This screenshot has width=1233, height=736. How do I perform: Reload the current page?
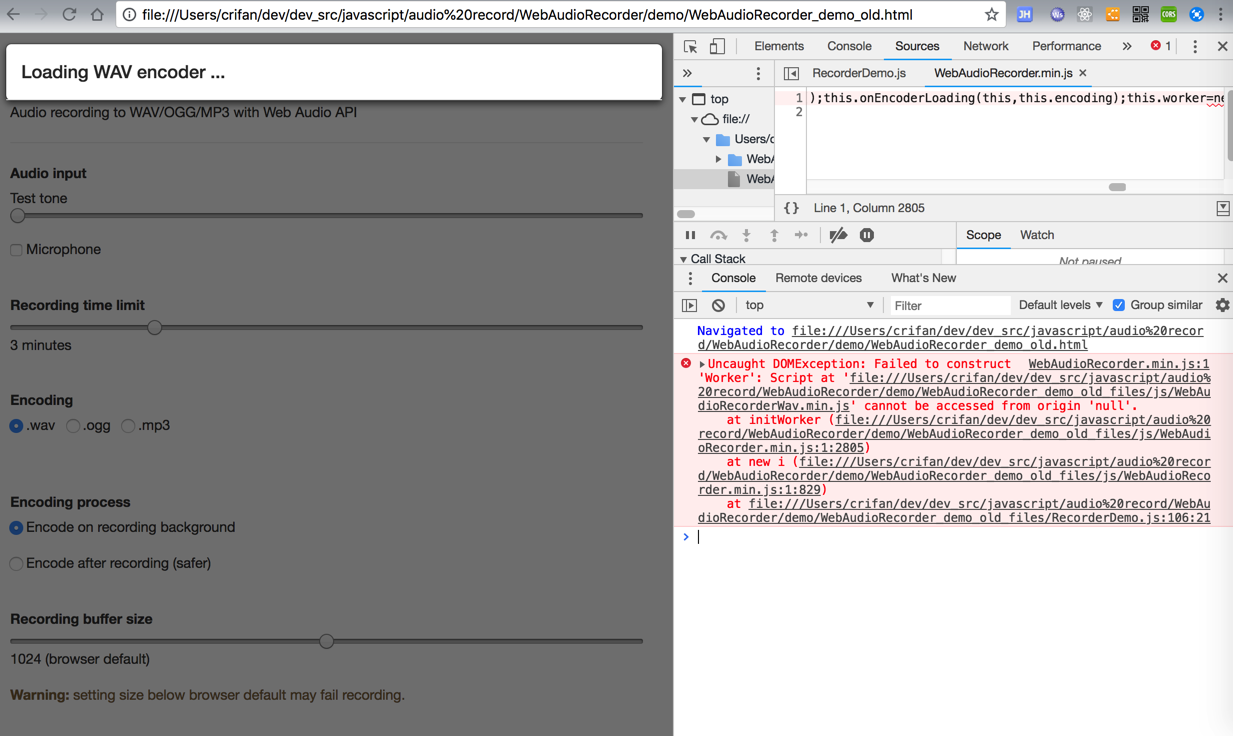click(69, 15)
